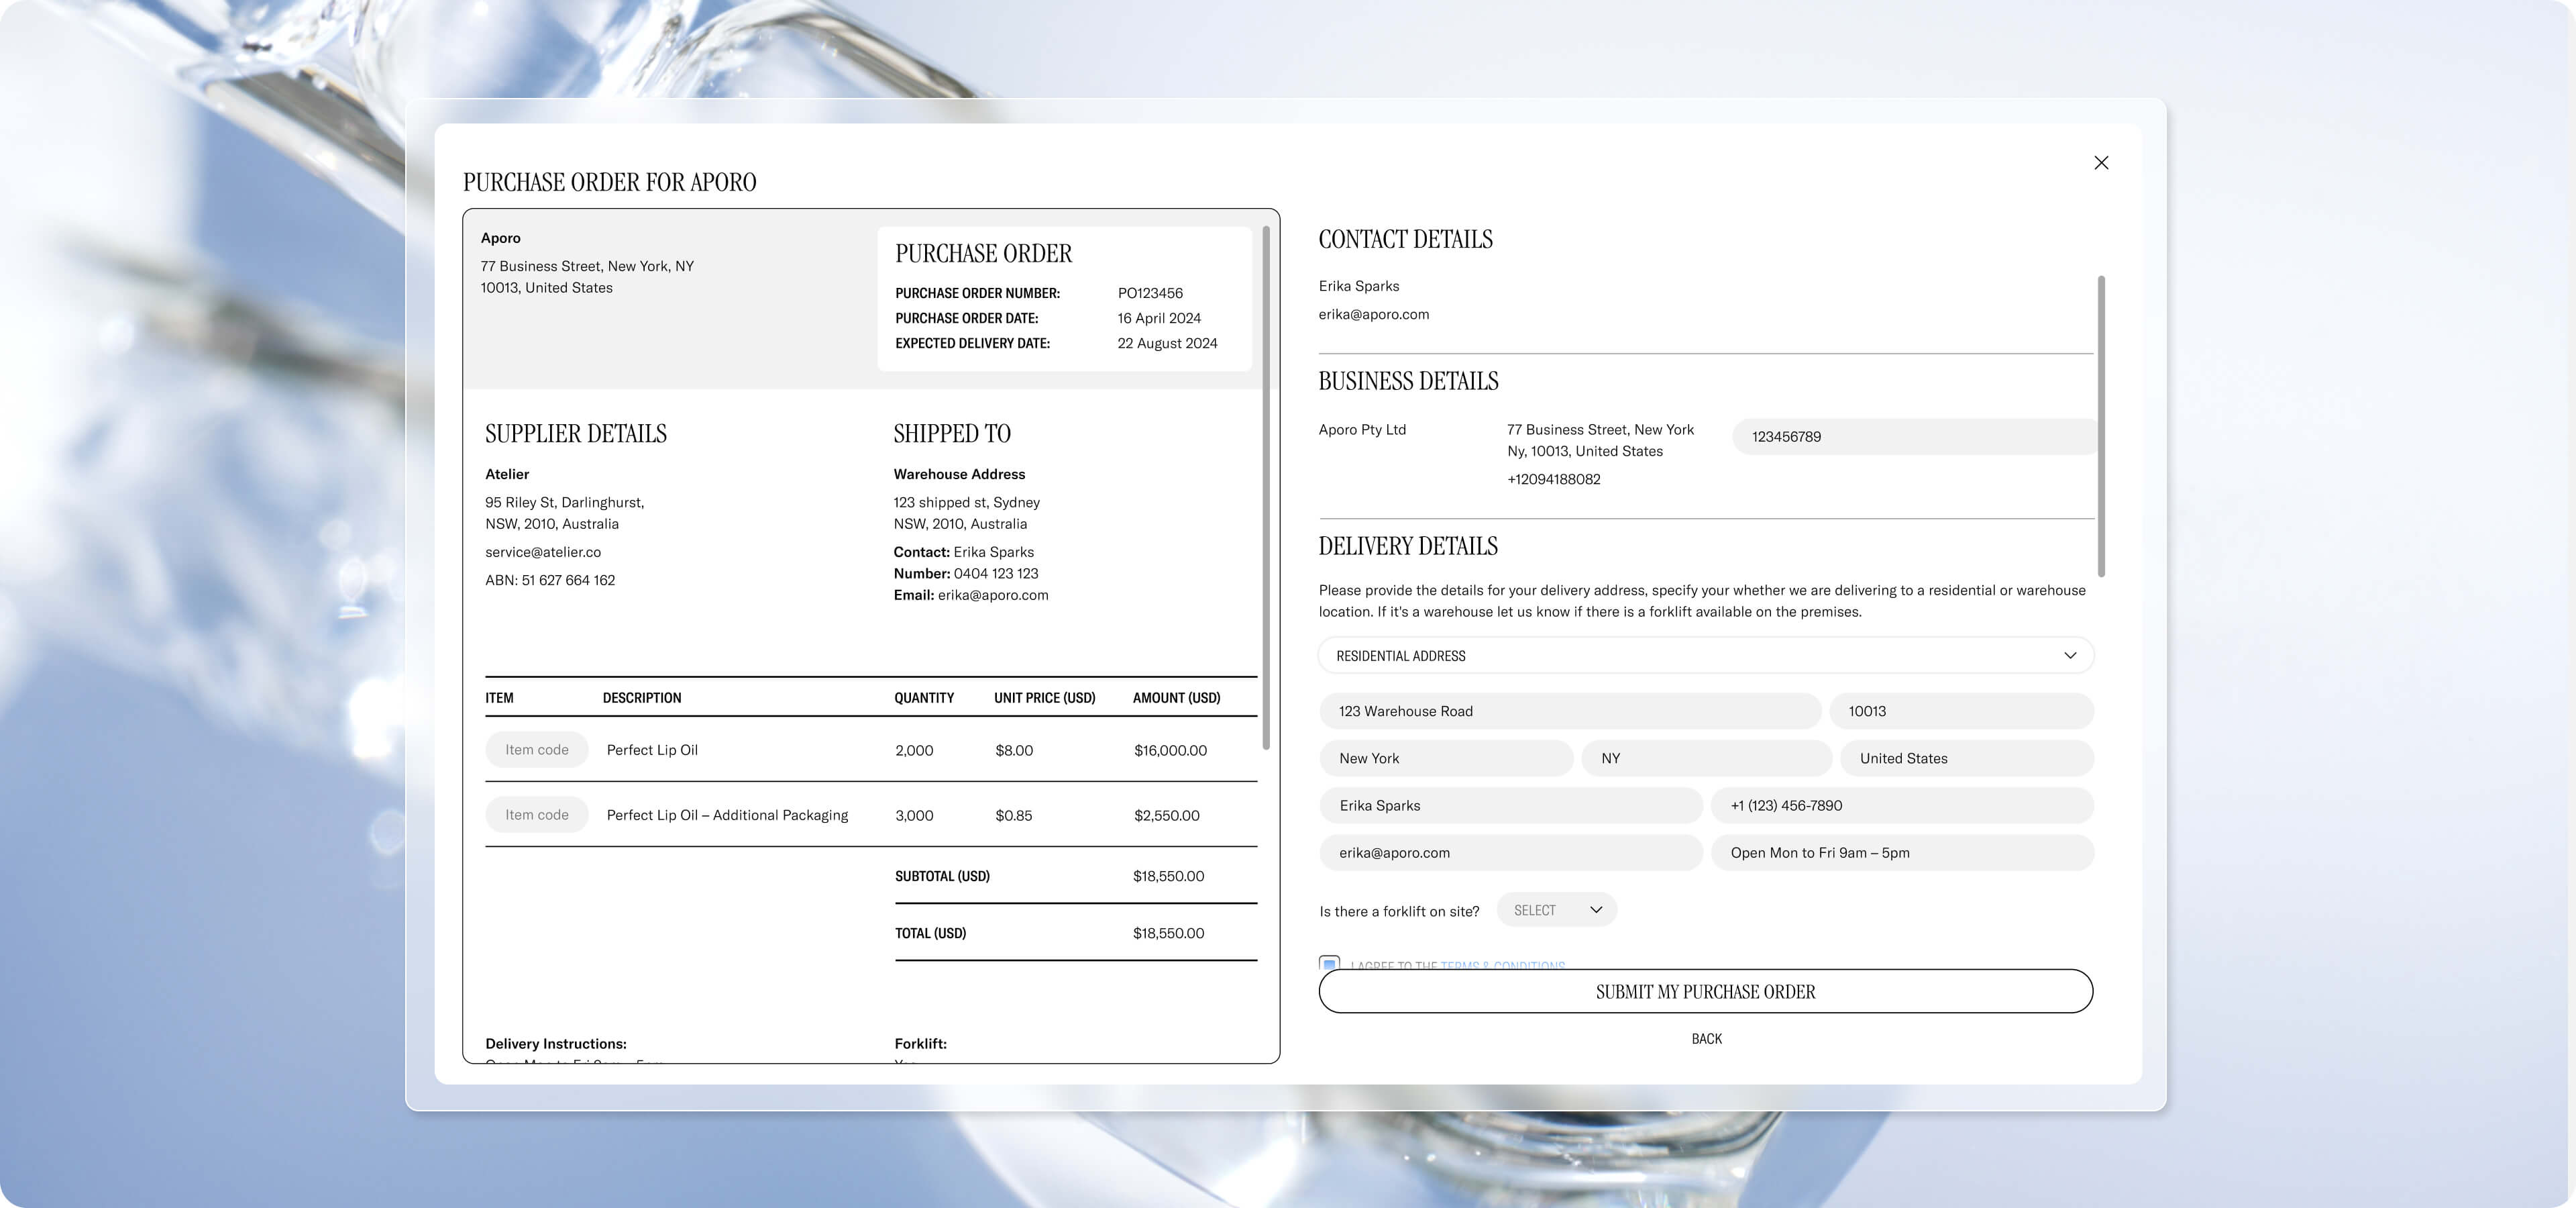Click Submit My Purchase Order button
The image size is (2576, 1208).
coord(1705,991)
